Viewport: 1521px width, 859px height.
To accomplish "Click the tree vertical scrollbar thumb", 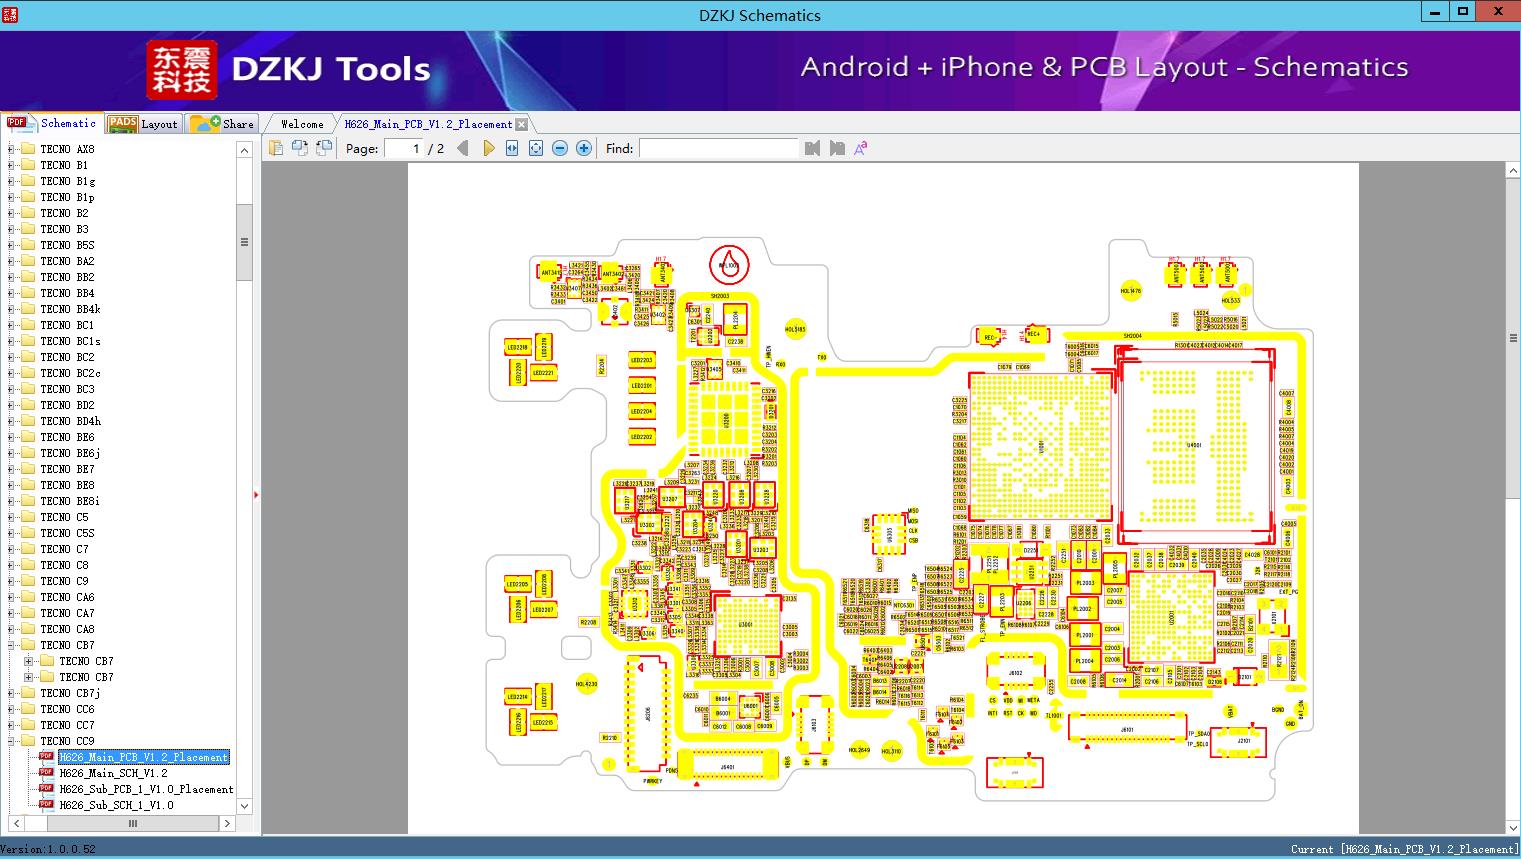I will tap(244, 242).
